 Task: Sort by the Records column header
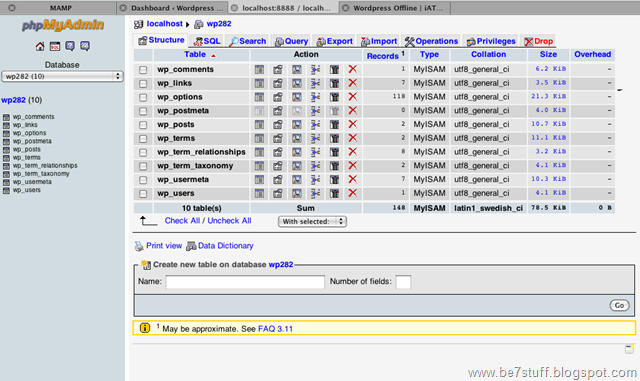pyautogui.click(x=382, y=56)
